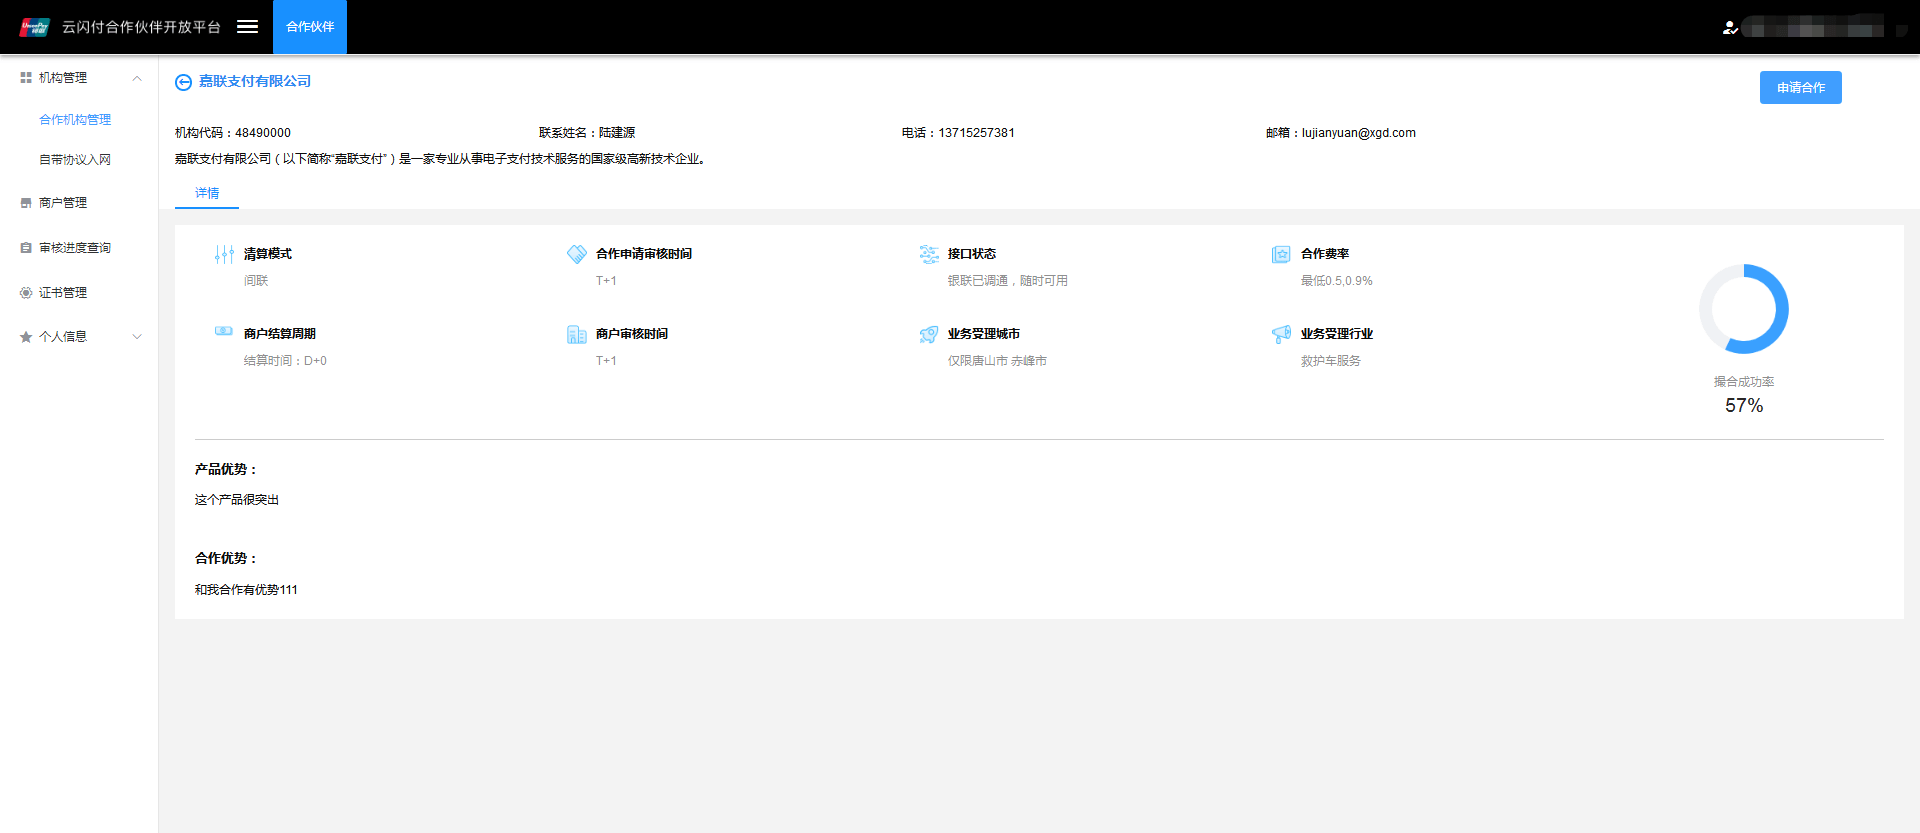Click the 个人信息 star icon
Screen dimensions: 1920x833
(x=26, y=337)
